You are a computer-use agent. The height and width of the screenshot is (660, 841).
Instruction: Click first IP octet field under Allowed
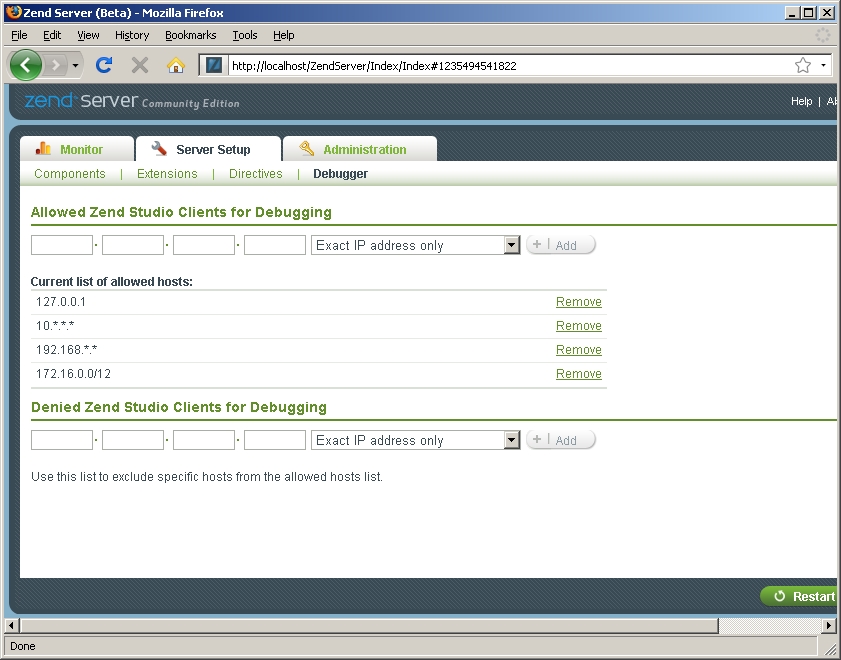tap(62, 245)
